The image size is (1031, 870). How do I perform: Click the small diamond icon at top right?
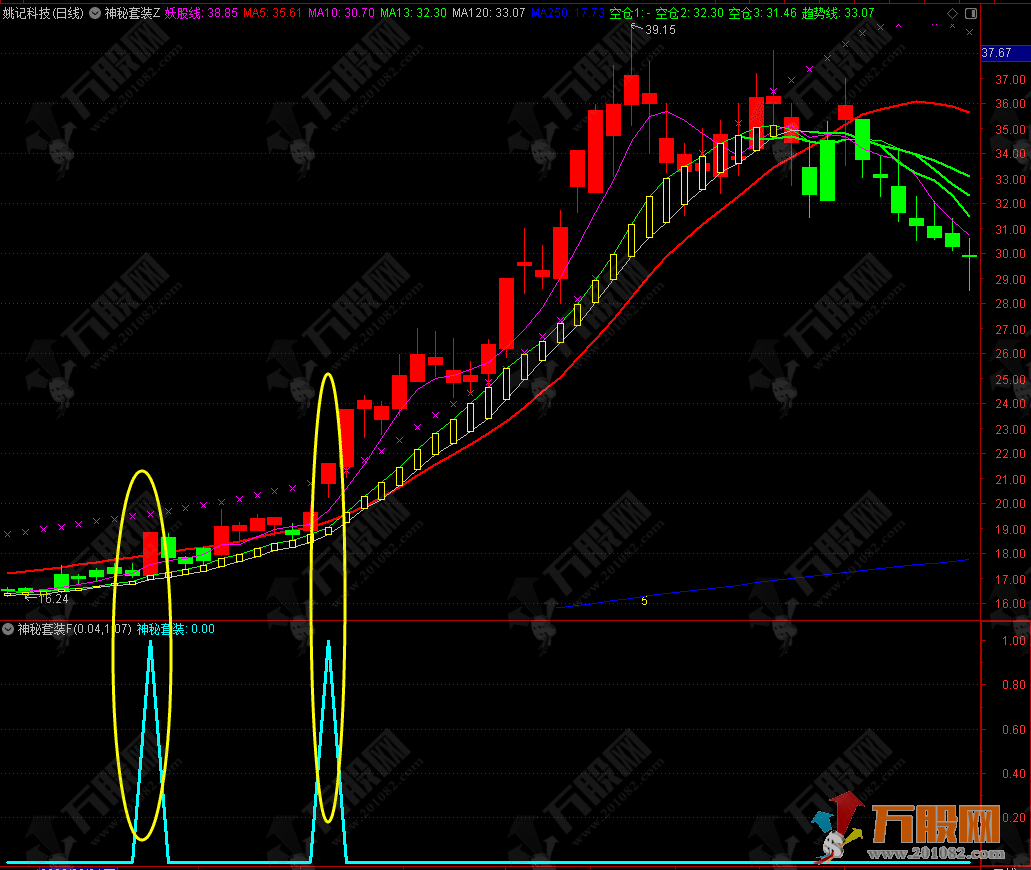coord(951,13)
